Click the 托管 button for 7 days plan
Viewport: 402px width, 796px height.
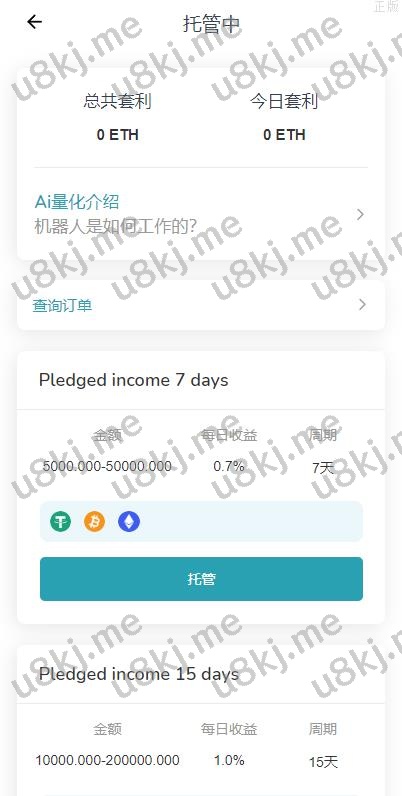point(201,579)
